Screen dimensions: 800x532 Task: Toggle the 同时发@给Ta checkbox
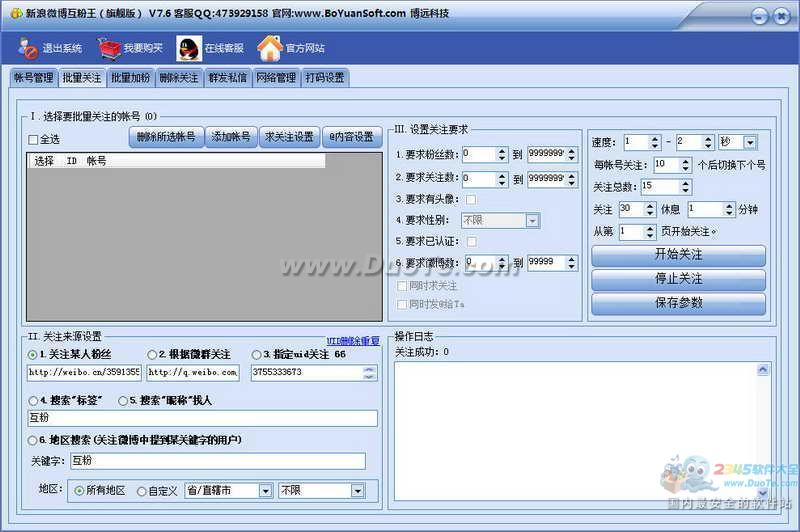[x=402, y=305]
